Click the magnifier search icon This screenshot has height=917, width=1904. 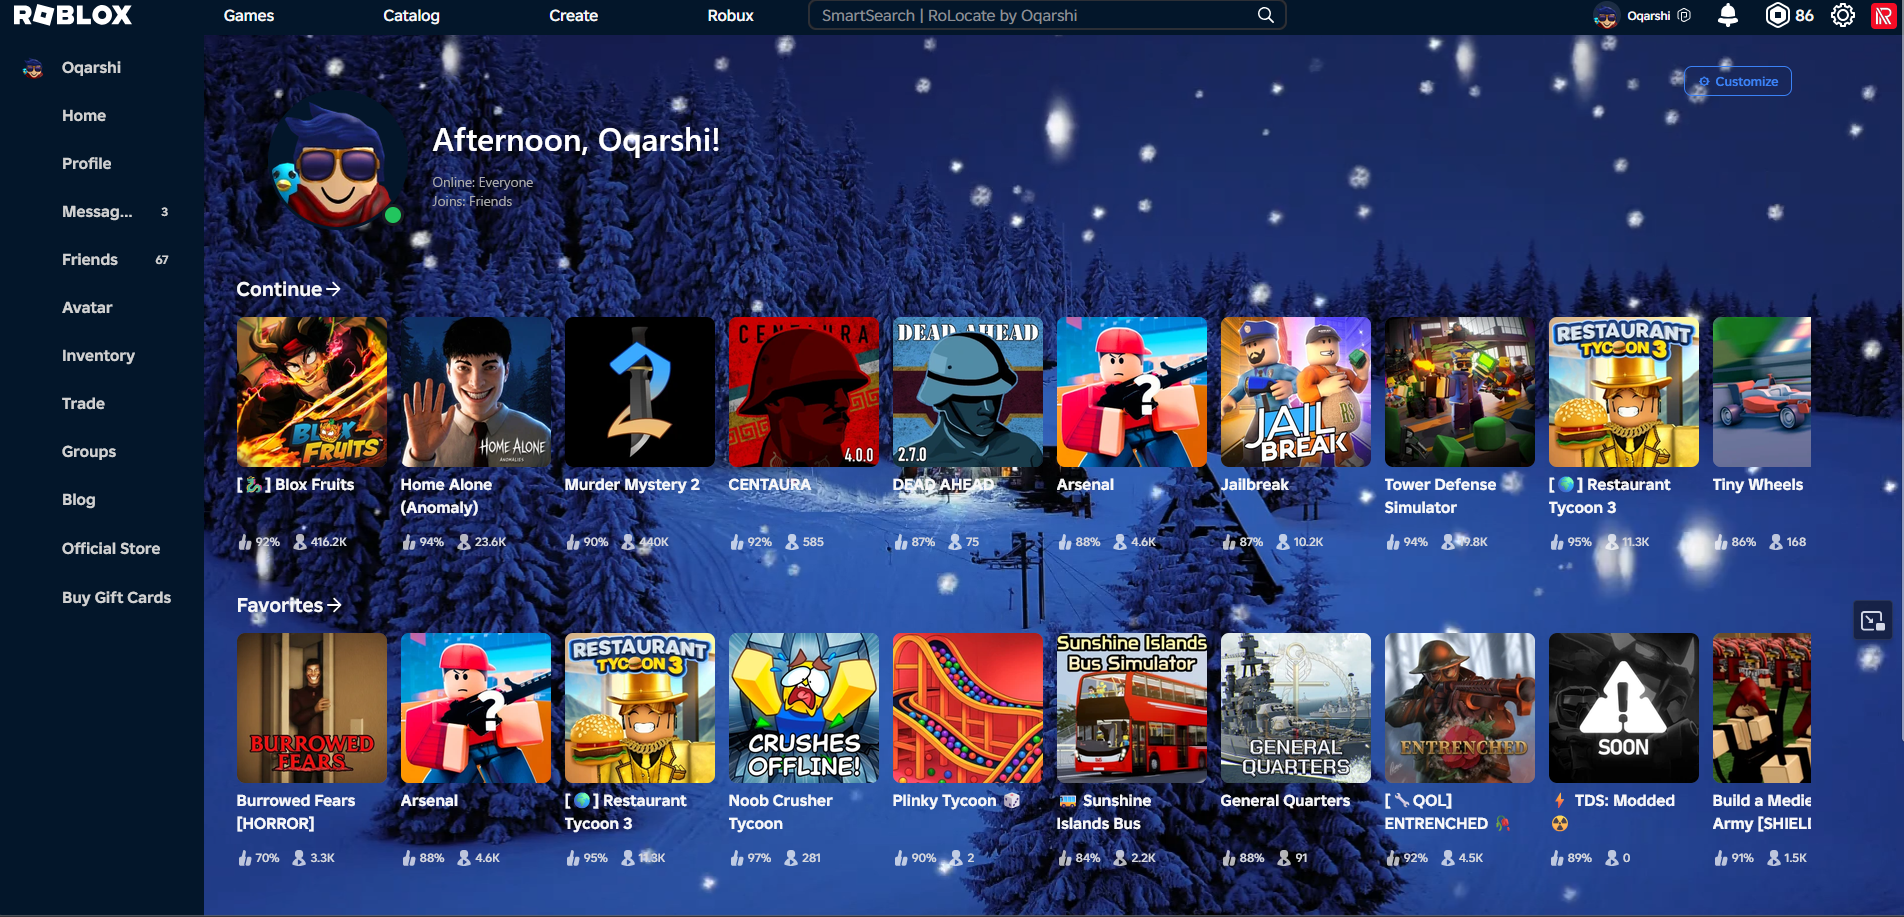[1266, 15]
